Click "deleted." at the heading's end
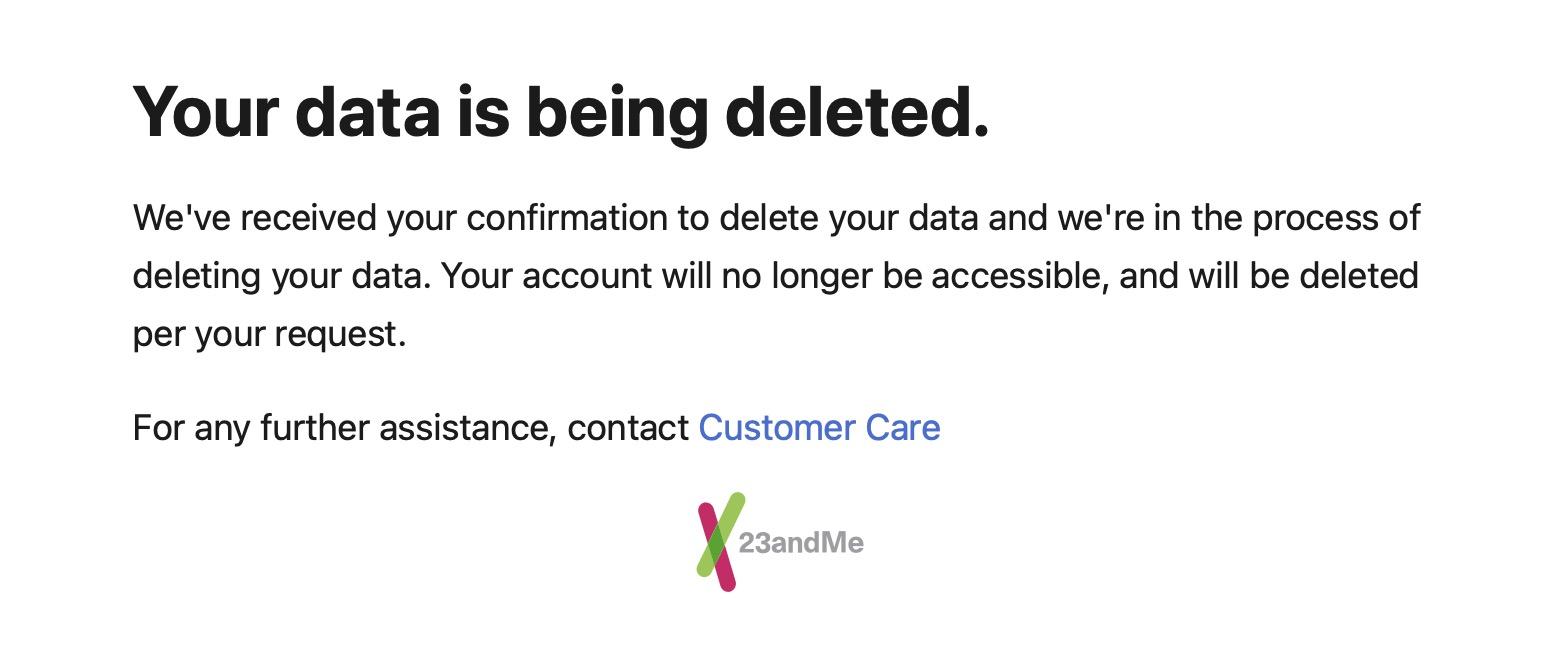The width and height of the screenshot is (1560, 662). (x=857, y=111)
